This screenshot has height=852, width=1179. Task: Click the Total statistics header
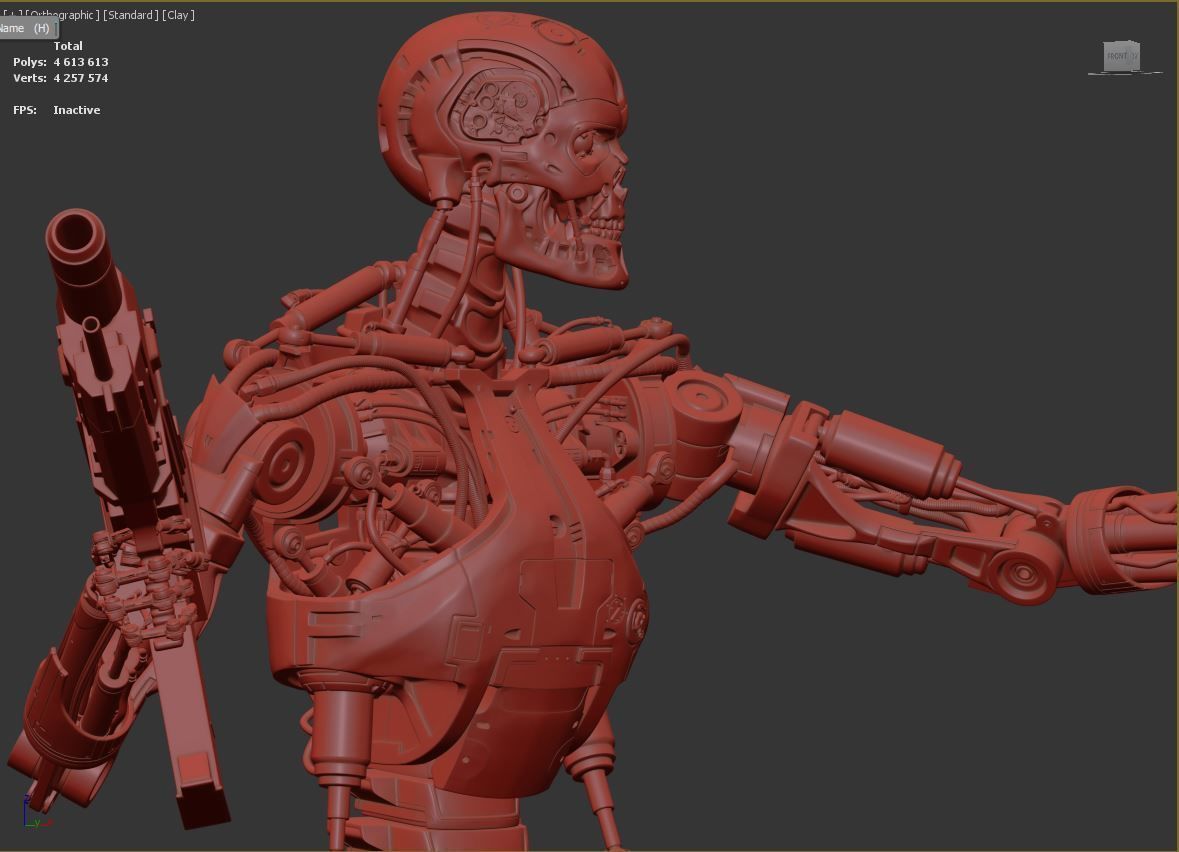pos(68,46)
